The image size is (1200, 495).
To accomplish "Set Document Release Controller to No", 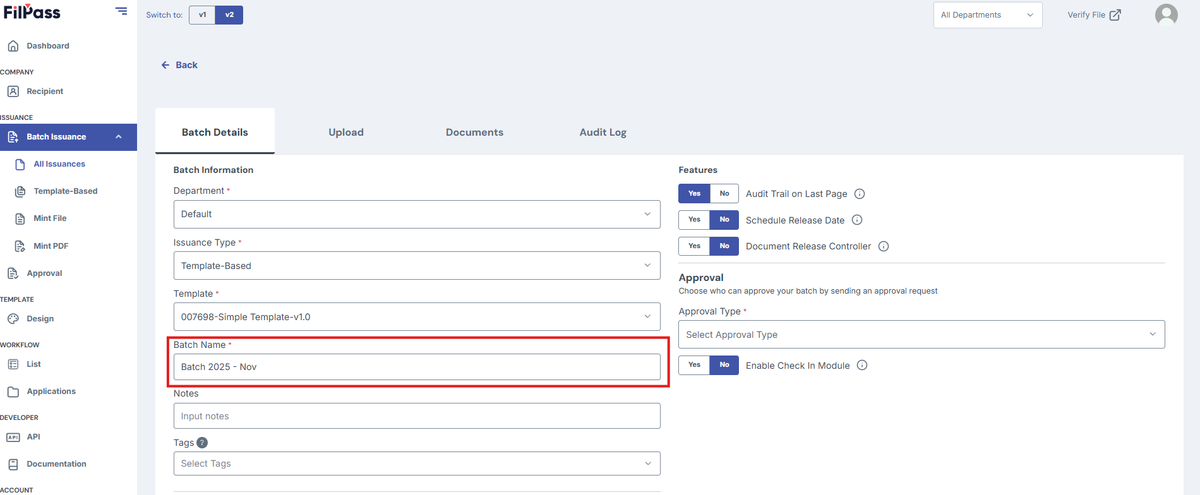I will pyautogui.click(x=724, y=246).
